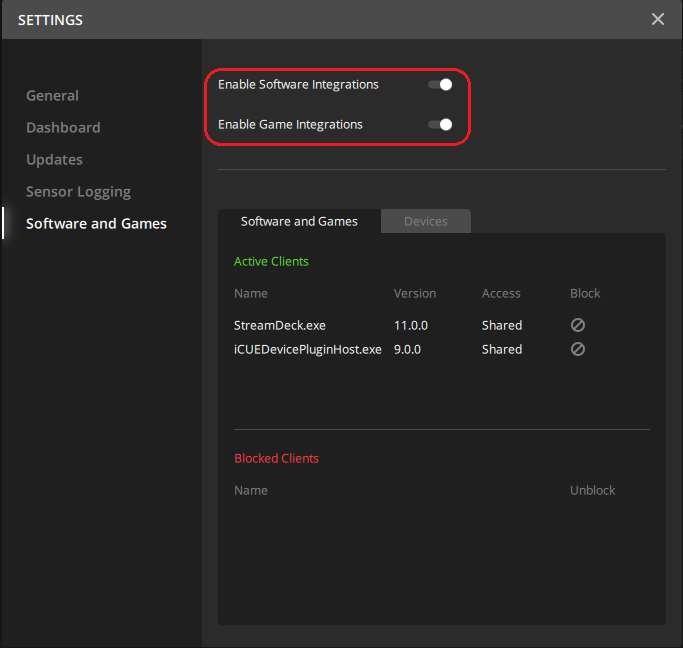
Task: Click the Block column header
Action: click(x=585, y=293)
